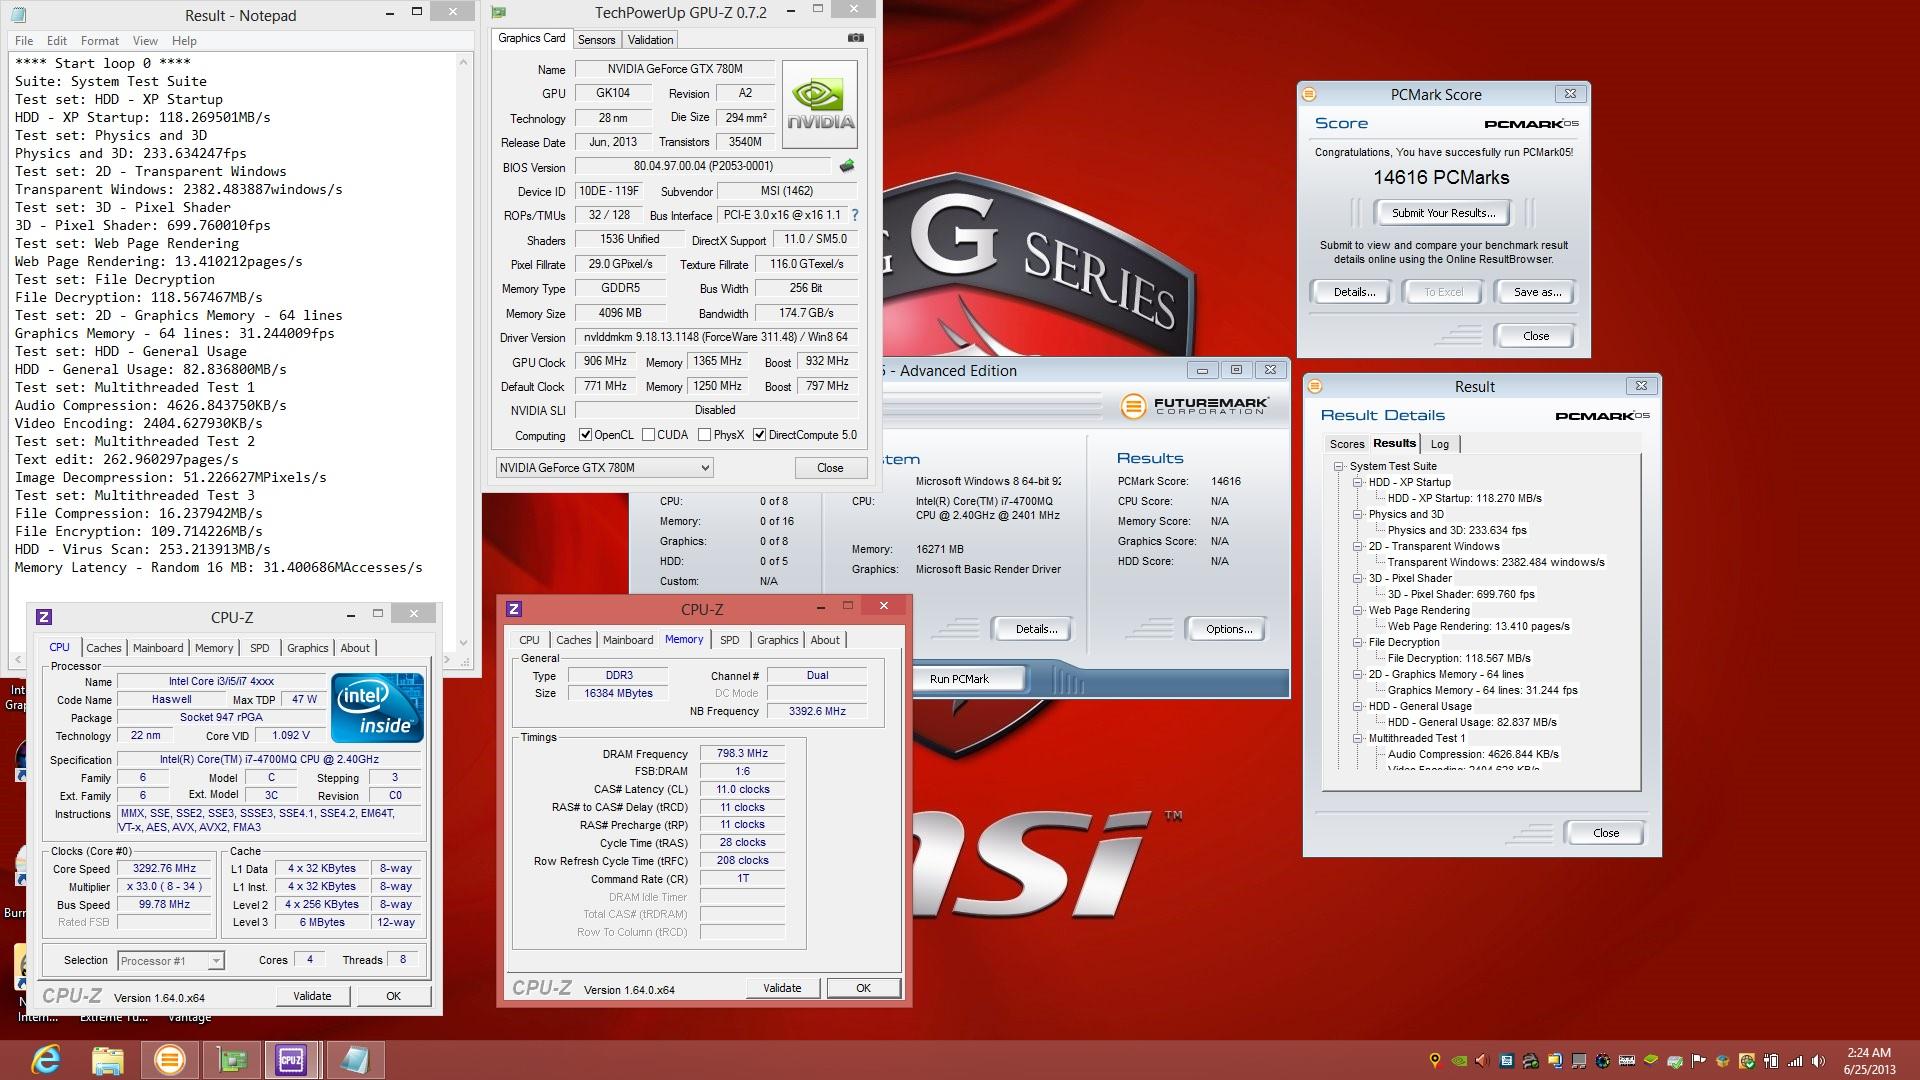Image resolution: width=1920 pixels, height=1080 pixels.
Task: Click the Options... button in PCMark
Action: click(1228, 629)
